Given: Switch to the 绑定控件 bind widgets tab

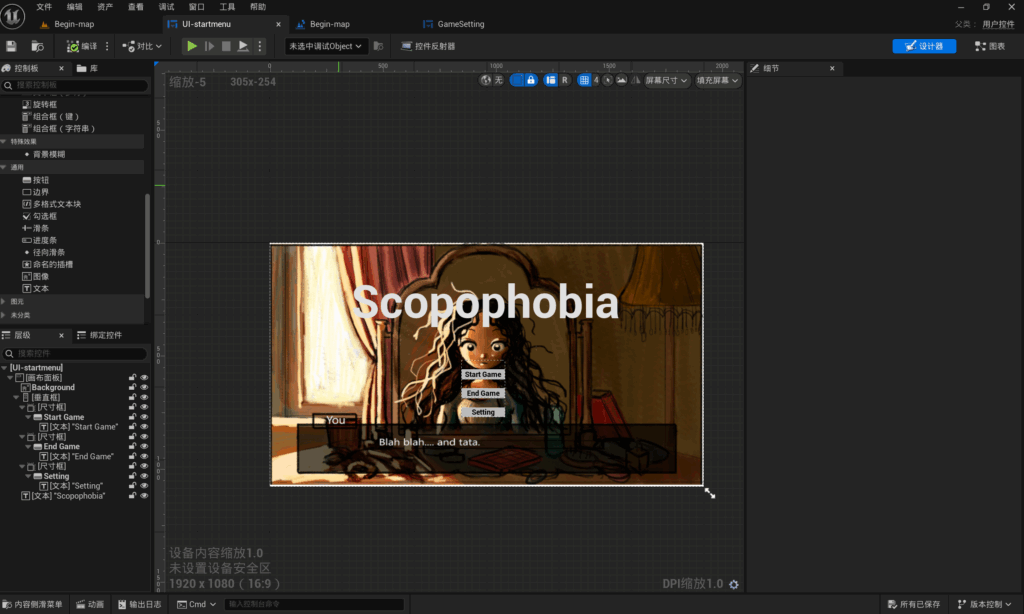Looking at the screenshot, I should point(99,335).
